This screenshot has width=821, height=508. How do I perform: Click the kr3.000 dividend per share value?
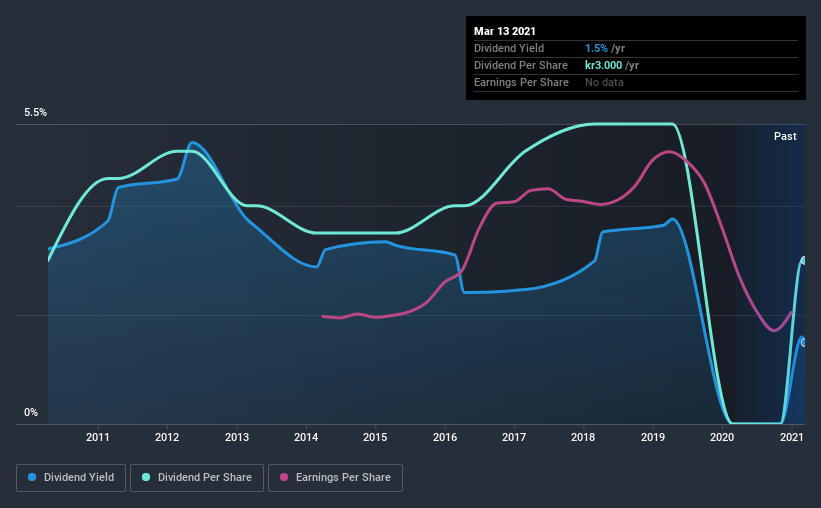(x=603, y=65)
